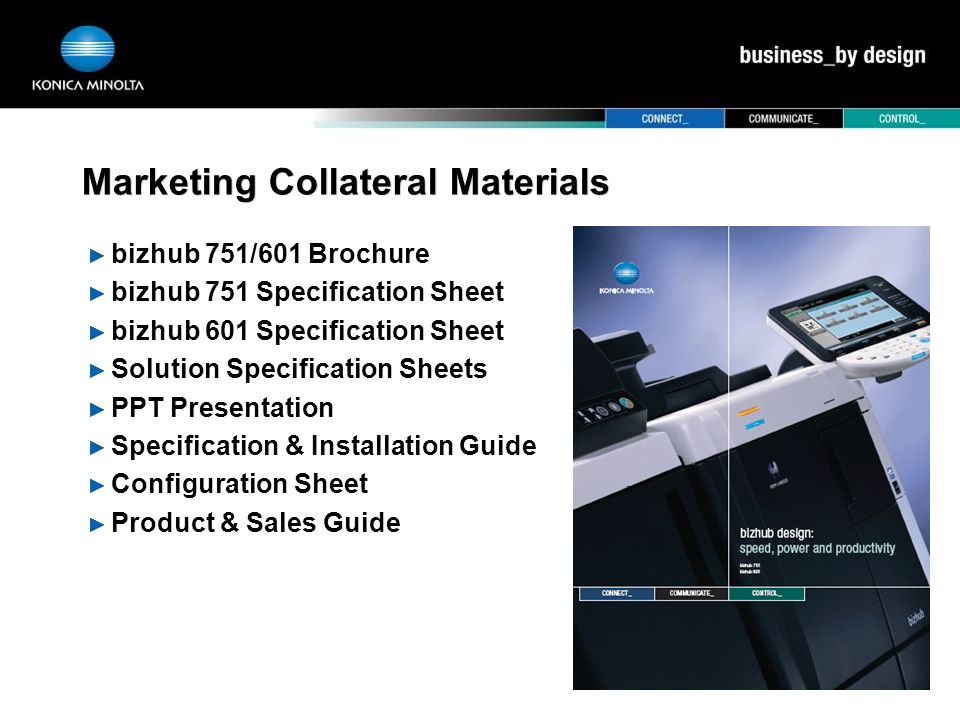This screenshot has width=960, height=720.
Task: Select the CONTROL_ tab in the header bar
Action: pyautogui.click(x=901, y=119)
